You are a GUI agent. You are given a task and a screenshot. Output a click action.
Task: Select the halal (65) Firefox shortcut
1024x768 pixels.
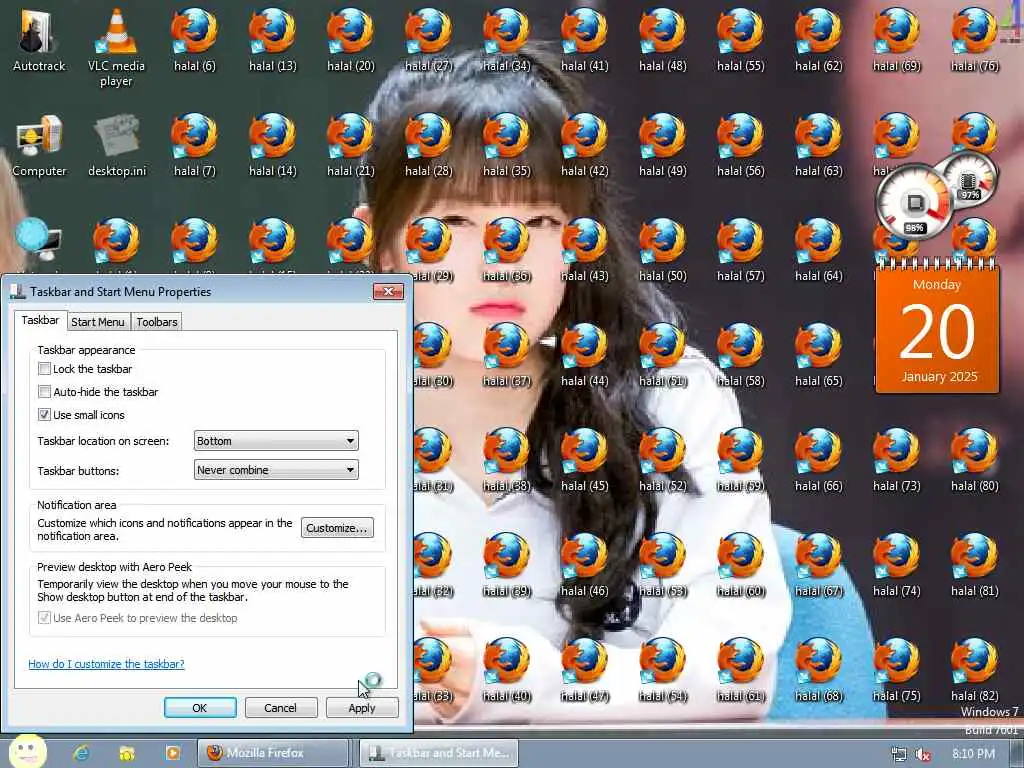(818, 355)
